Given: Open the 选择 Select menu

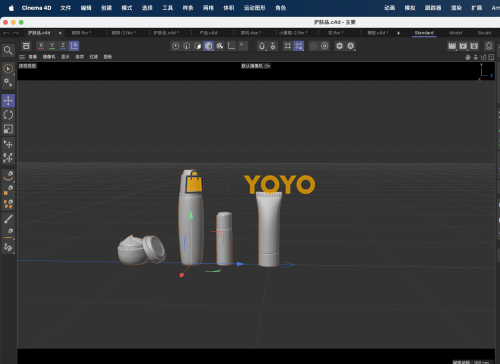Looking at the screenshot, I should [x=147, y=8].
